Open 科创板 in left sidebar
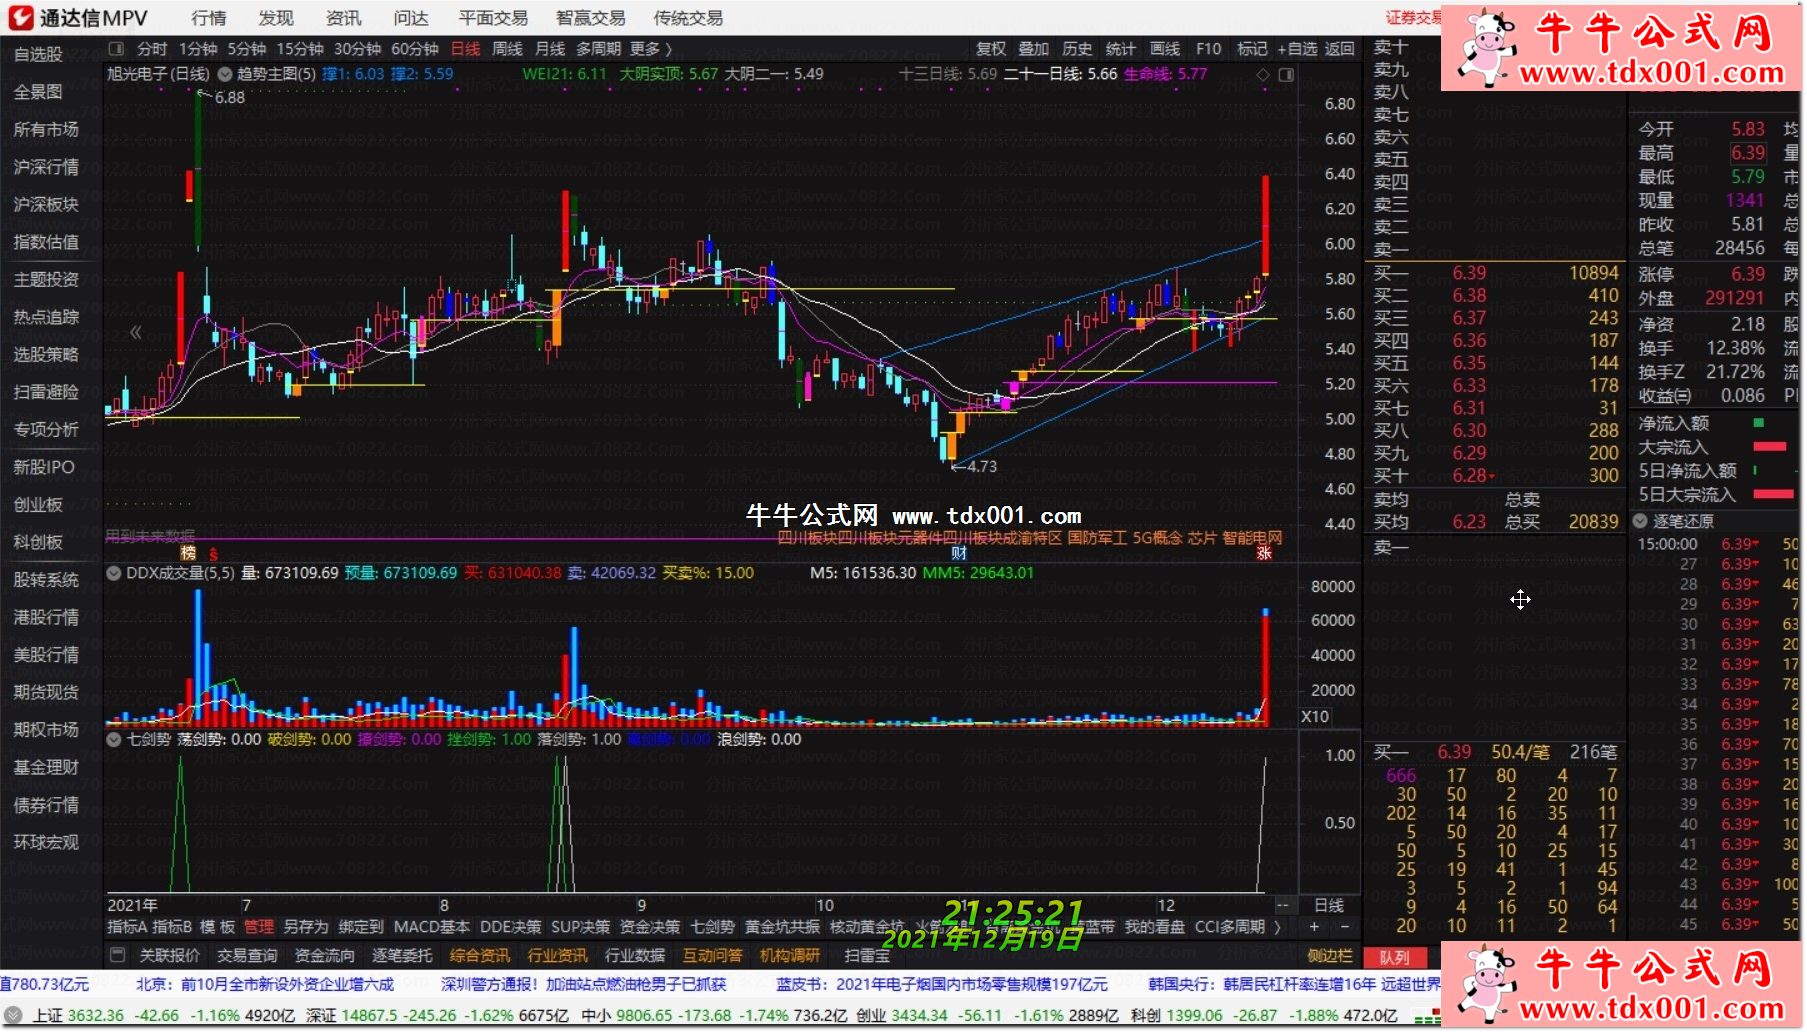Image resolution: width=1807 pixels, height=1032 pixels. [38, 542]
